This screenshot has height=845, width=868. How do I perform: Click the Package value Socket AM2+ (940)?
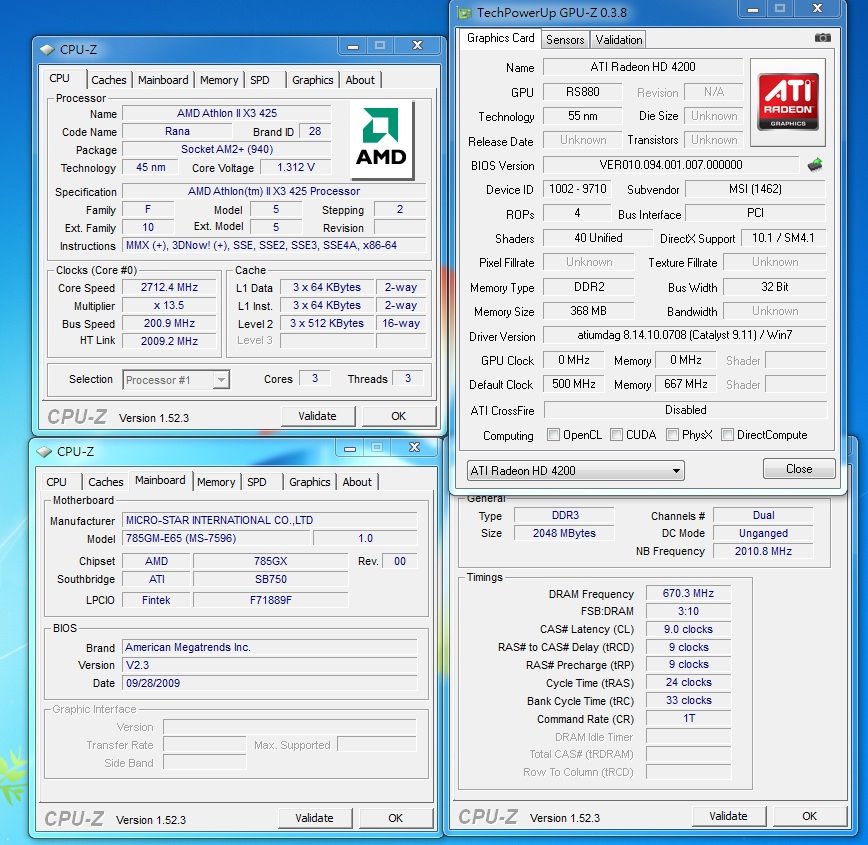(x=226, y=150)
